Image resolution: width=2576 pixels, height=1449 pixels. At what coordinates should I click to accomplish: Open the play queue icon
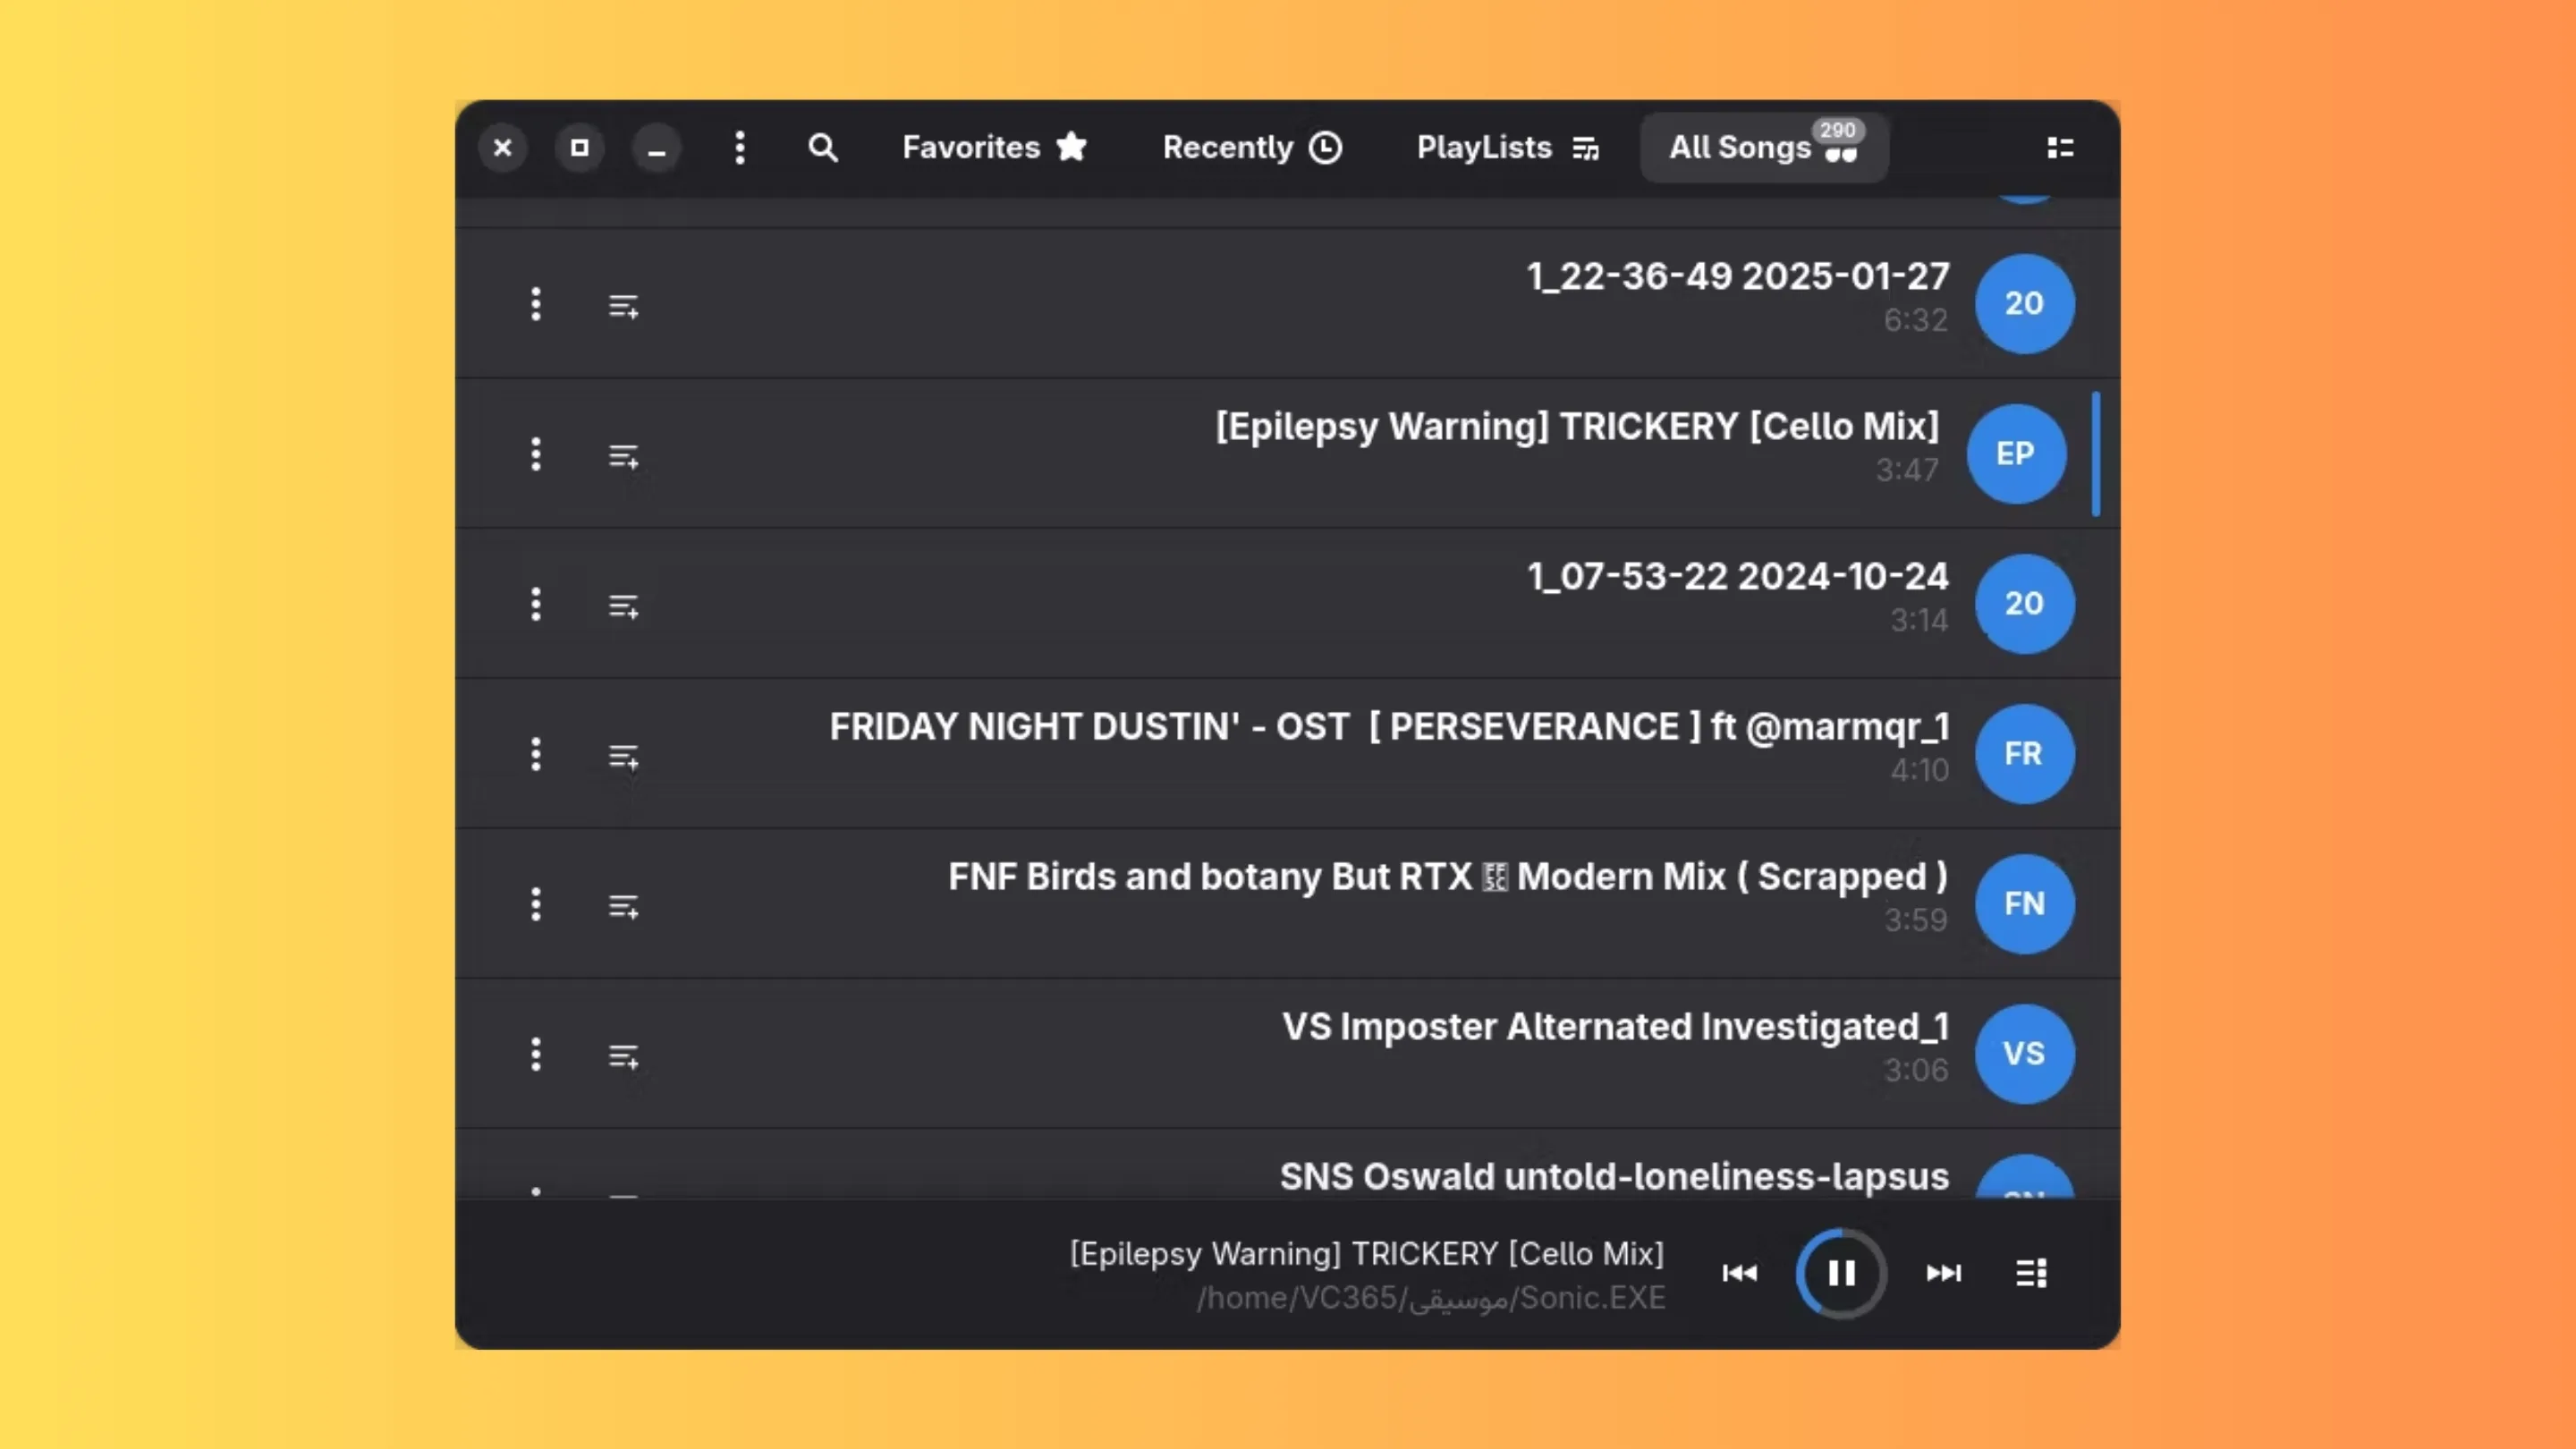2031,1273
